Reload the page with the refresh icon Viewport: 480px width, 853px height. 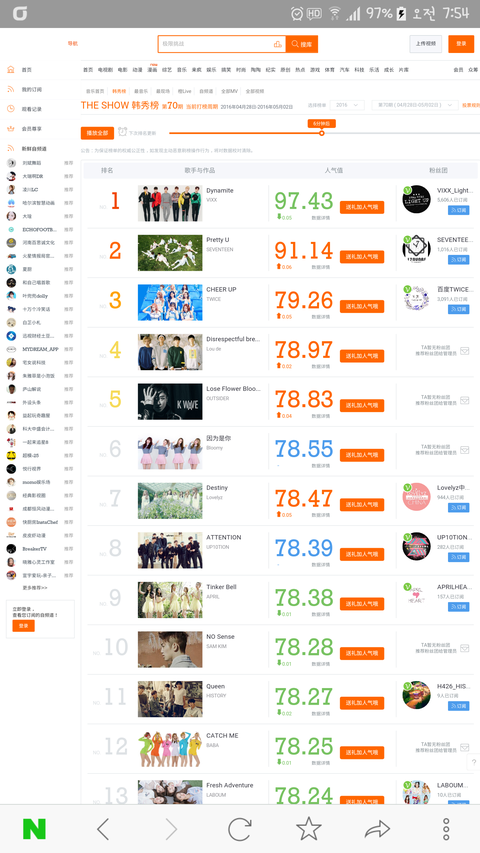(239, 829)
